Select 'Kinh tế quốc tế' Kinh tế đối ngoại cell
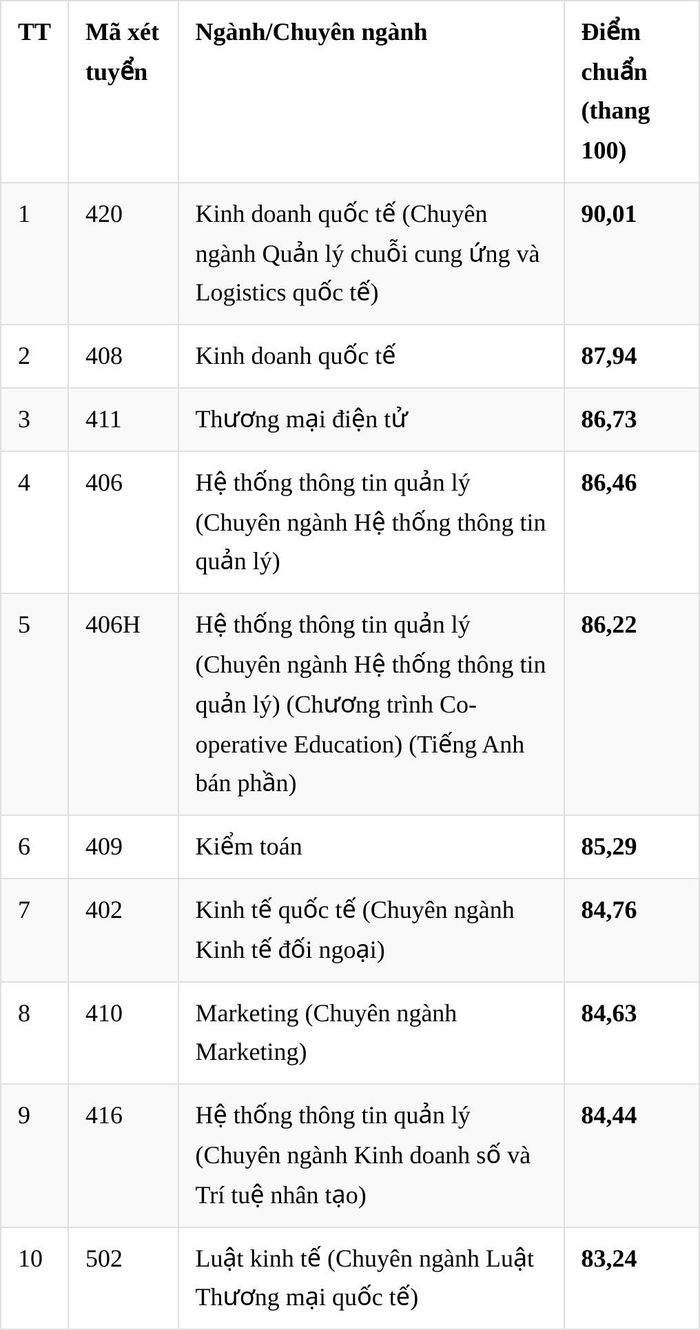 pyautogui.click(x=371, y=930)
